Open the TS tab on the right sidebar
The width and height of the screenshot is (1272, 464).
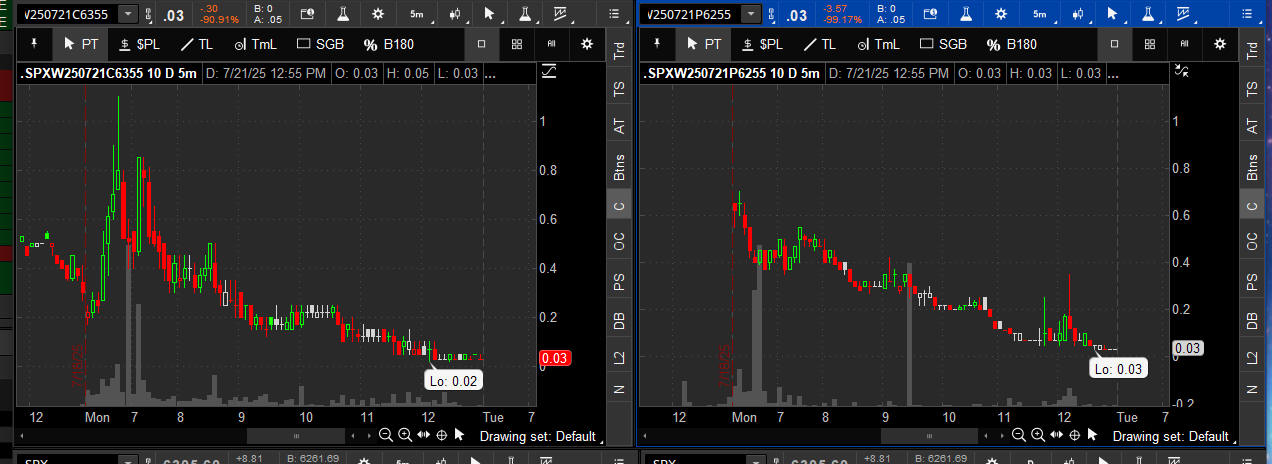1251,89
